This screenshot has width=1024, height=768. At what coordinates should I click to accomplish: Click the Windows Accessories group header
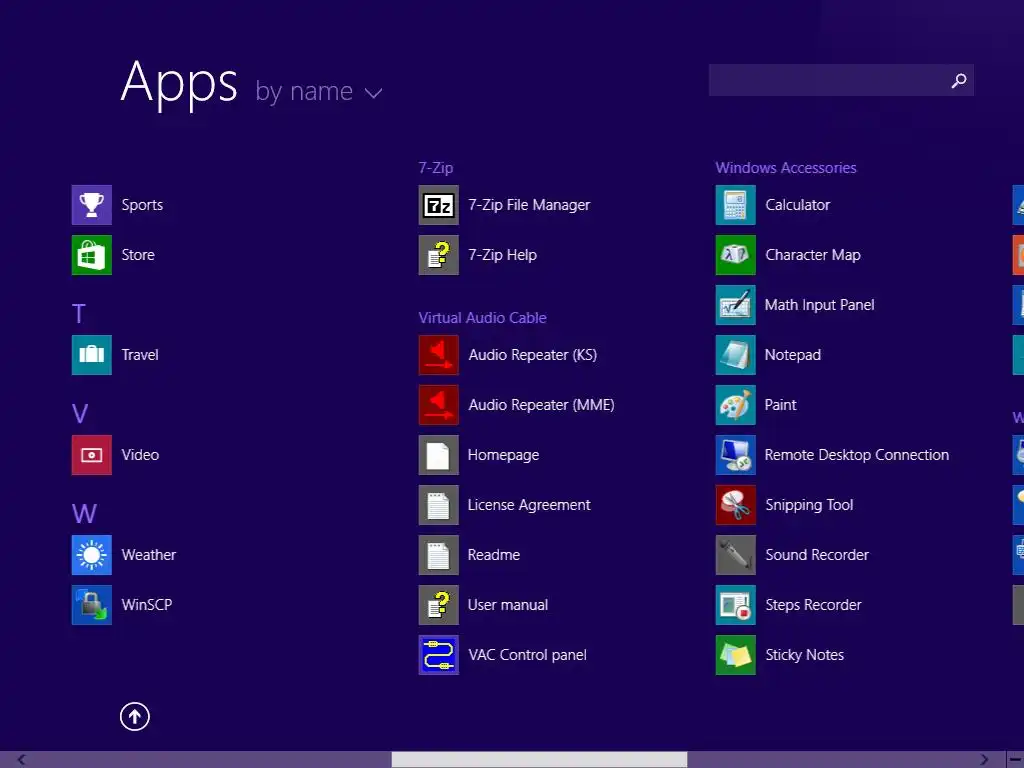pos(786,168)
